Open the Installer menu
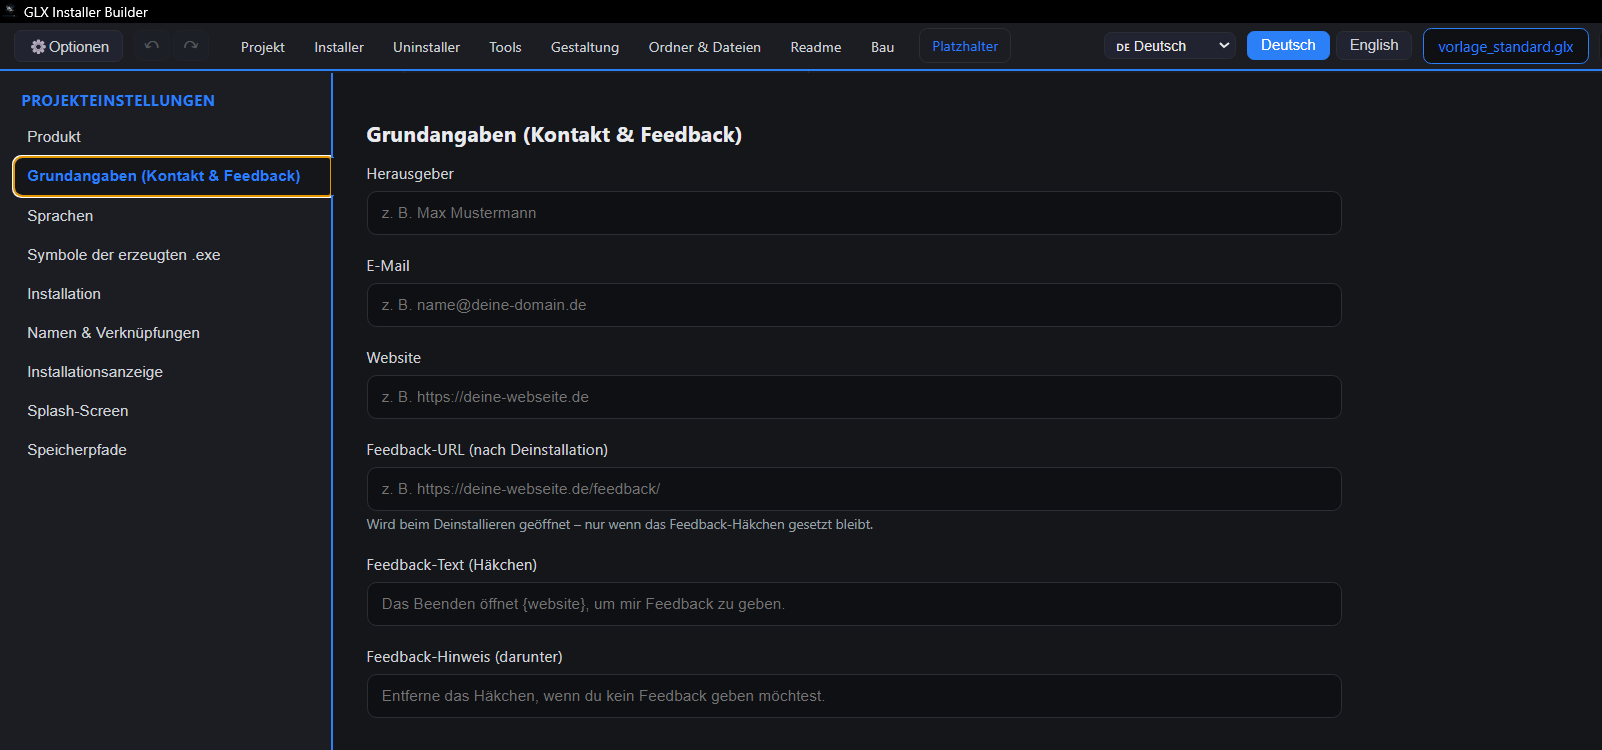The width and height of the screenshot is (1602, 750). click(339, 47)
